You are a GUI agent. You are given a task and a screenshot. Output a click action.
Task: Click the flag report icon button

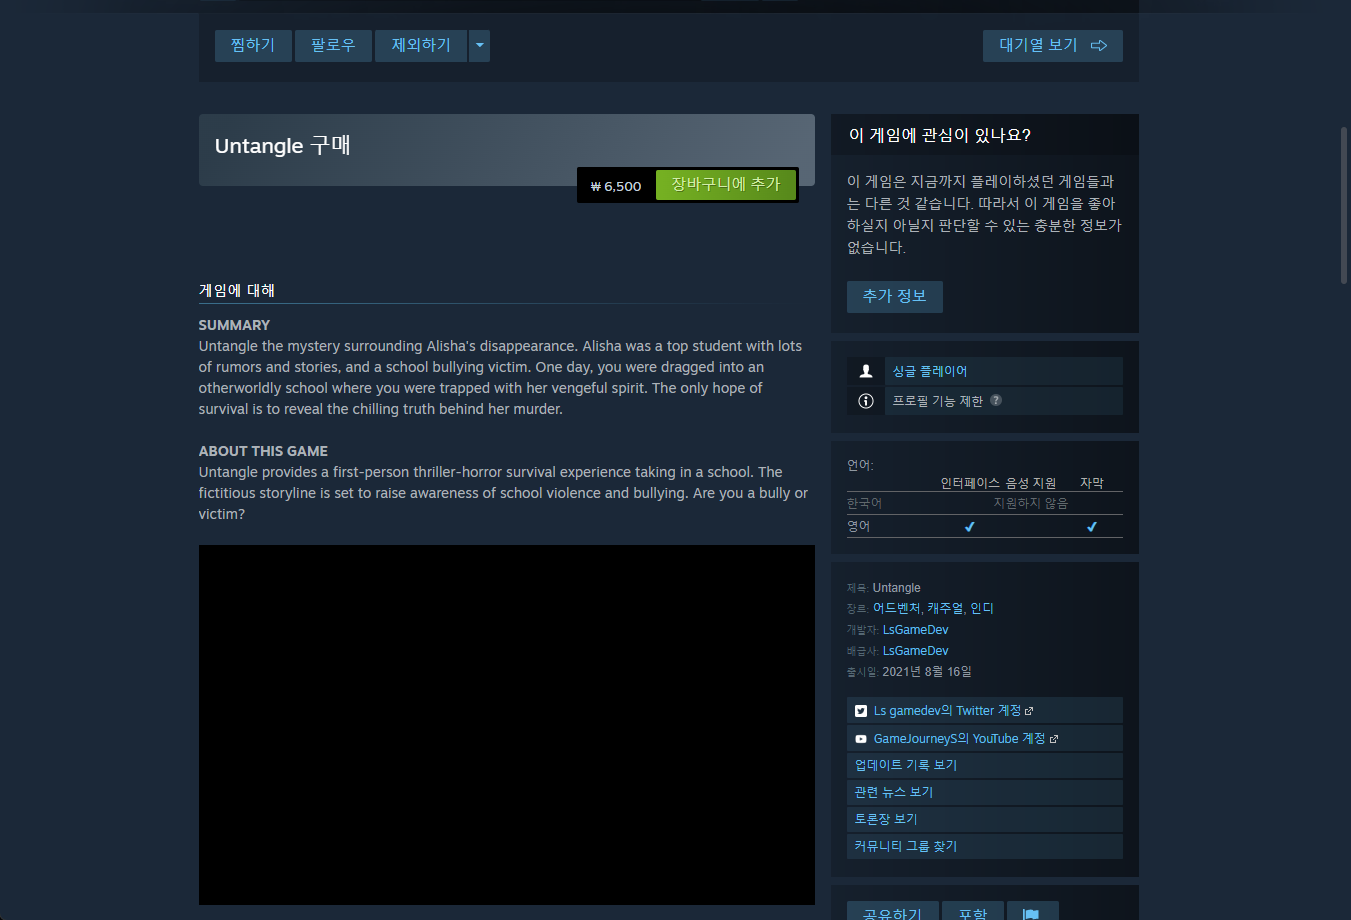tap(1032, 911)
